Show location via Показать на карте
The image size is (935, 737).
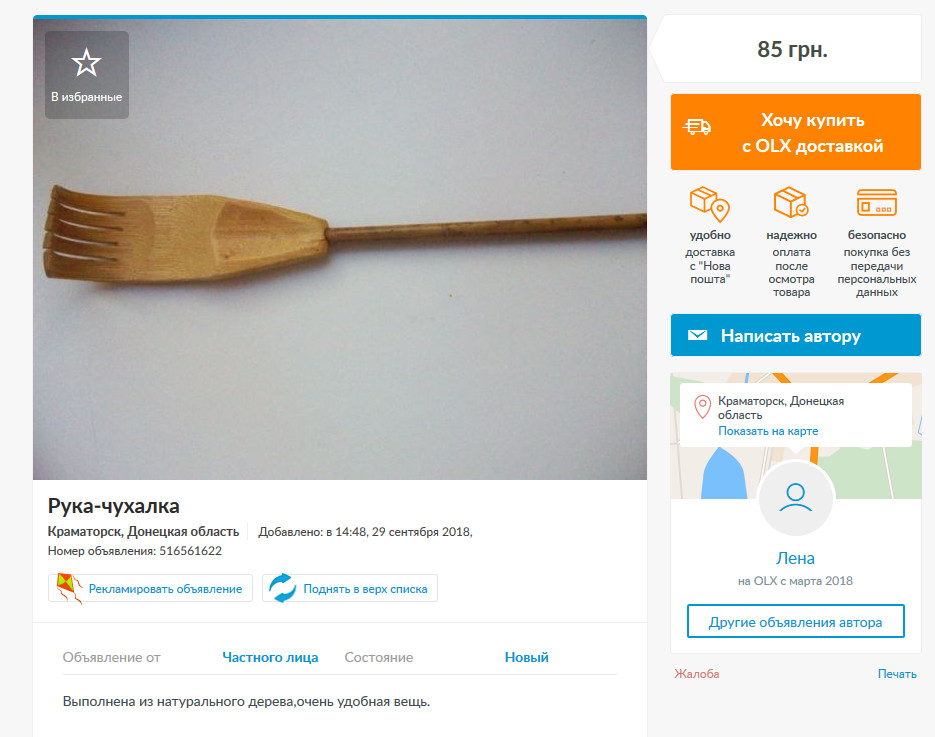click(767, 431)
